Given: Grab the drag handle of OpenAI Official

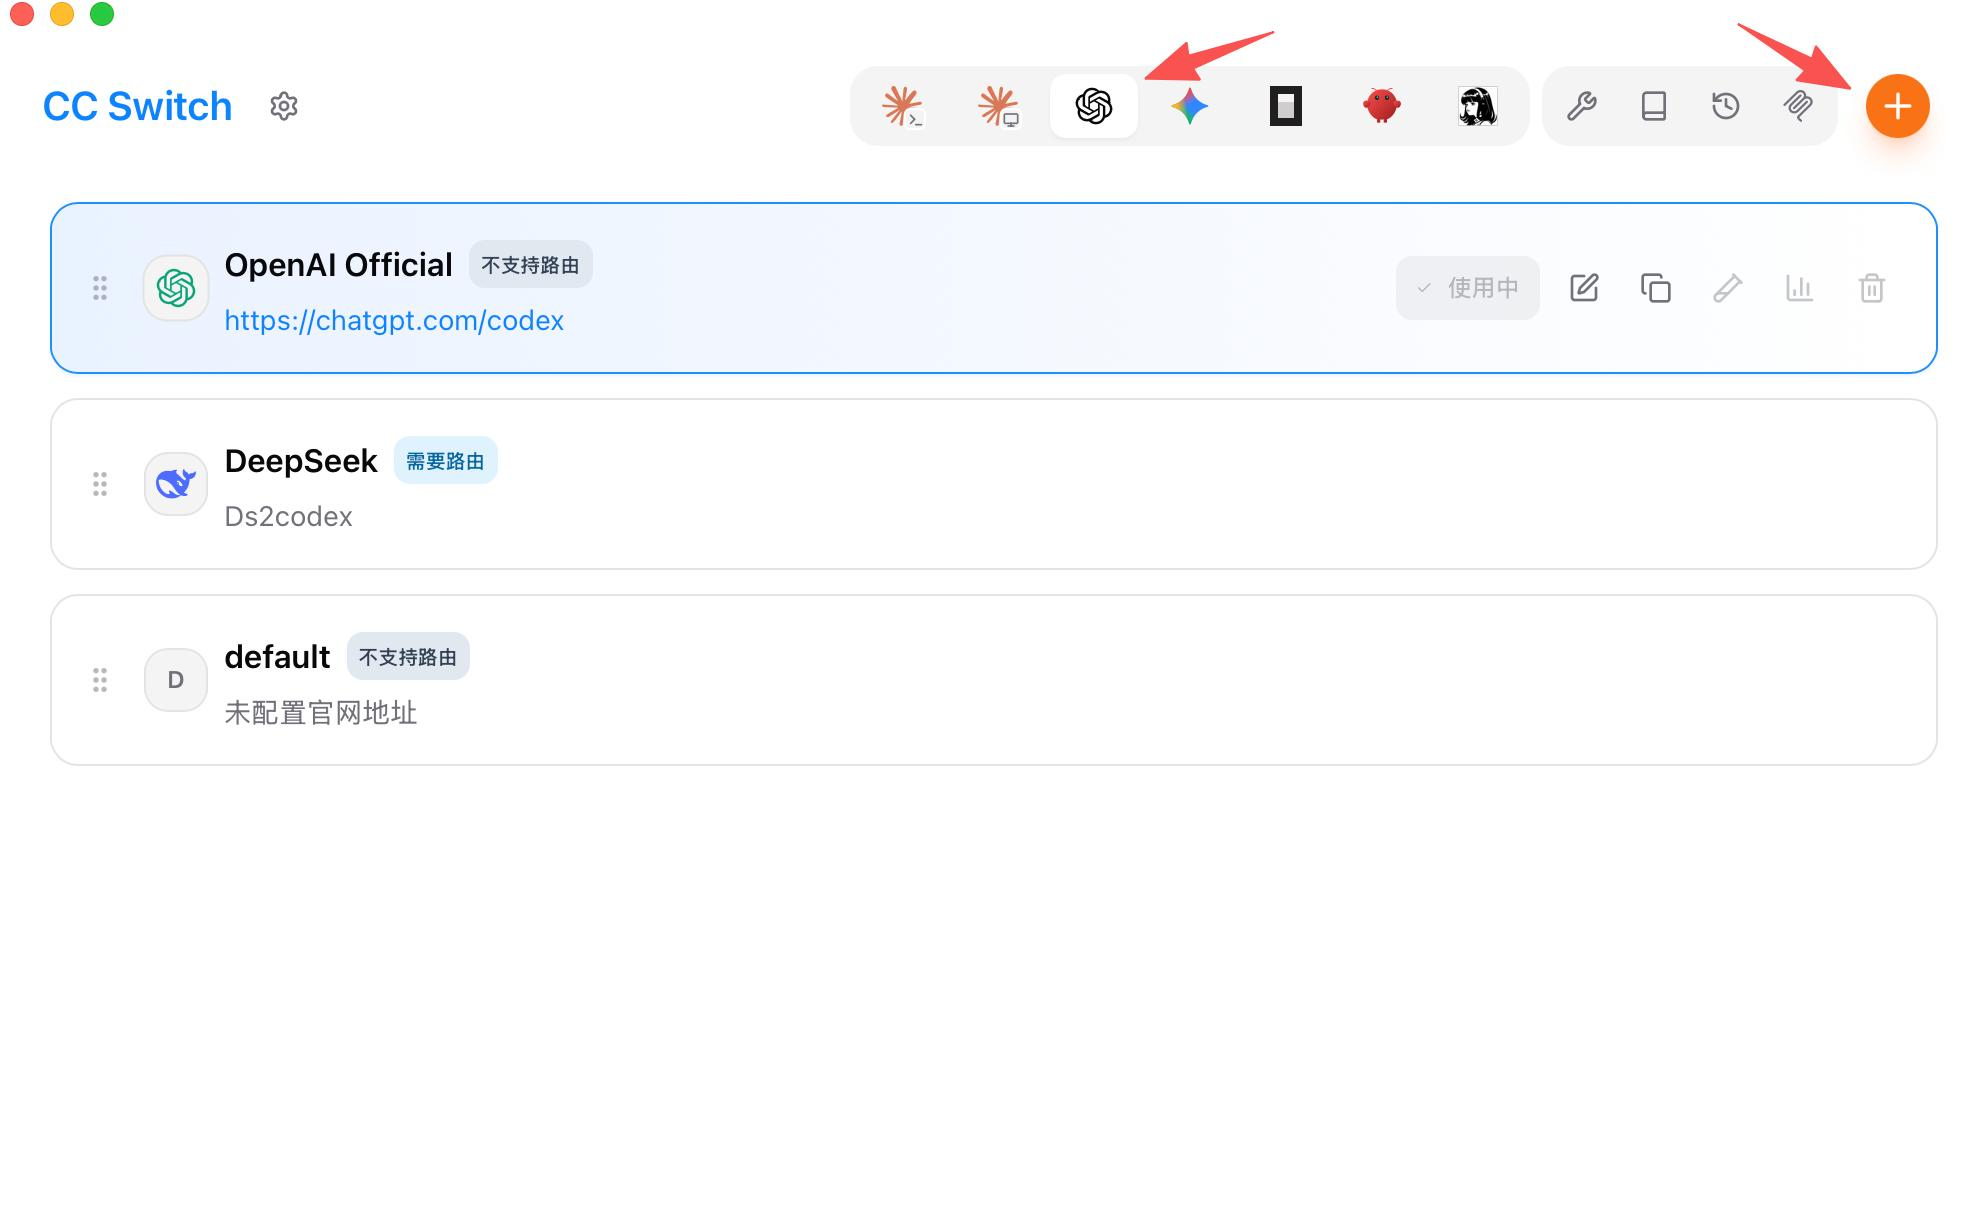Looking at the screenshot, I should pyautogui.click(x=100, y=288).
